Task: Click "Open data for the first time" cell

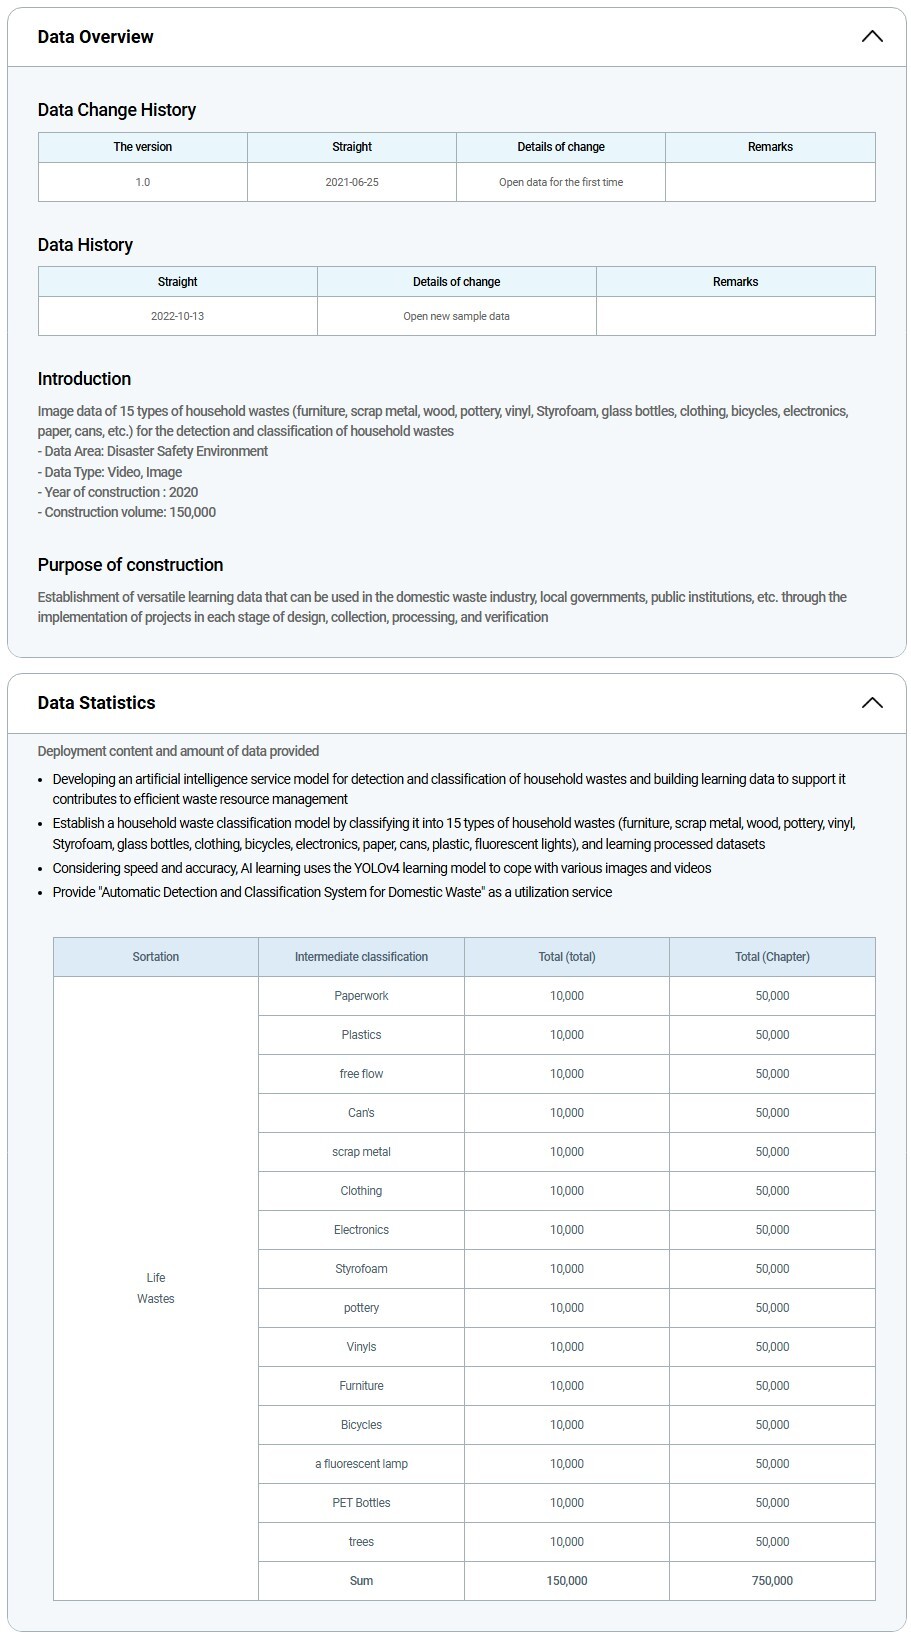Action: click(561, 183)
